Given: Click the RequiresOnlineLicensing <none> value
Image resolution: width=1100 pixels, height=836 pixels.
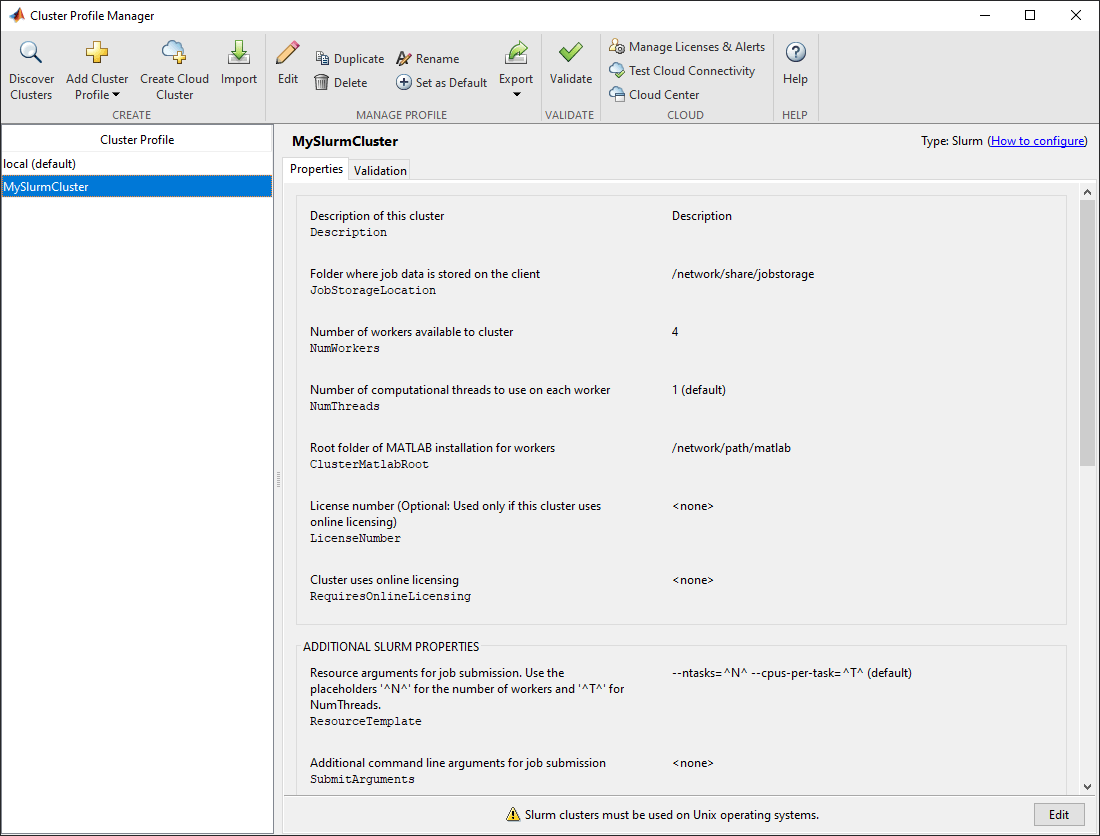Looking at the screenshot, I should 692,581.
